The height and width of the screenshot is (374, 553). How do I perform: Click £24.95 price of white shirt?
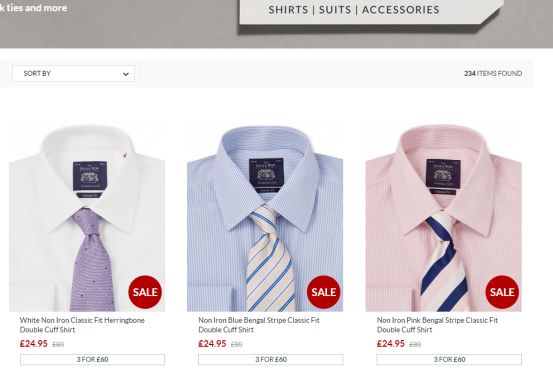(x=34, y=344)
